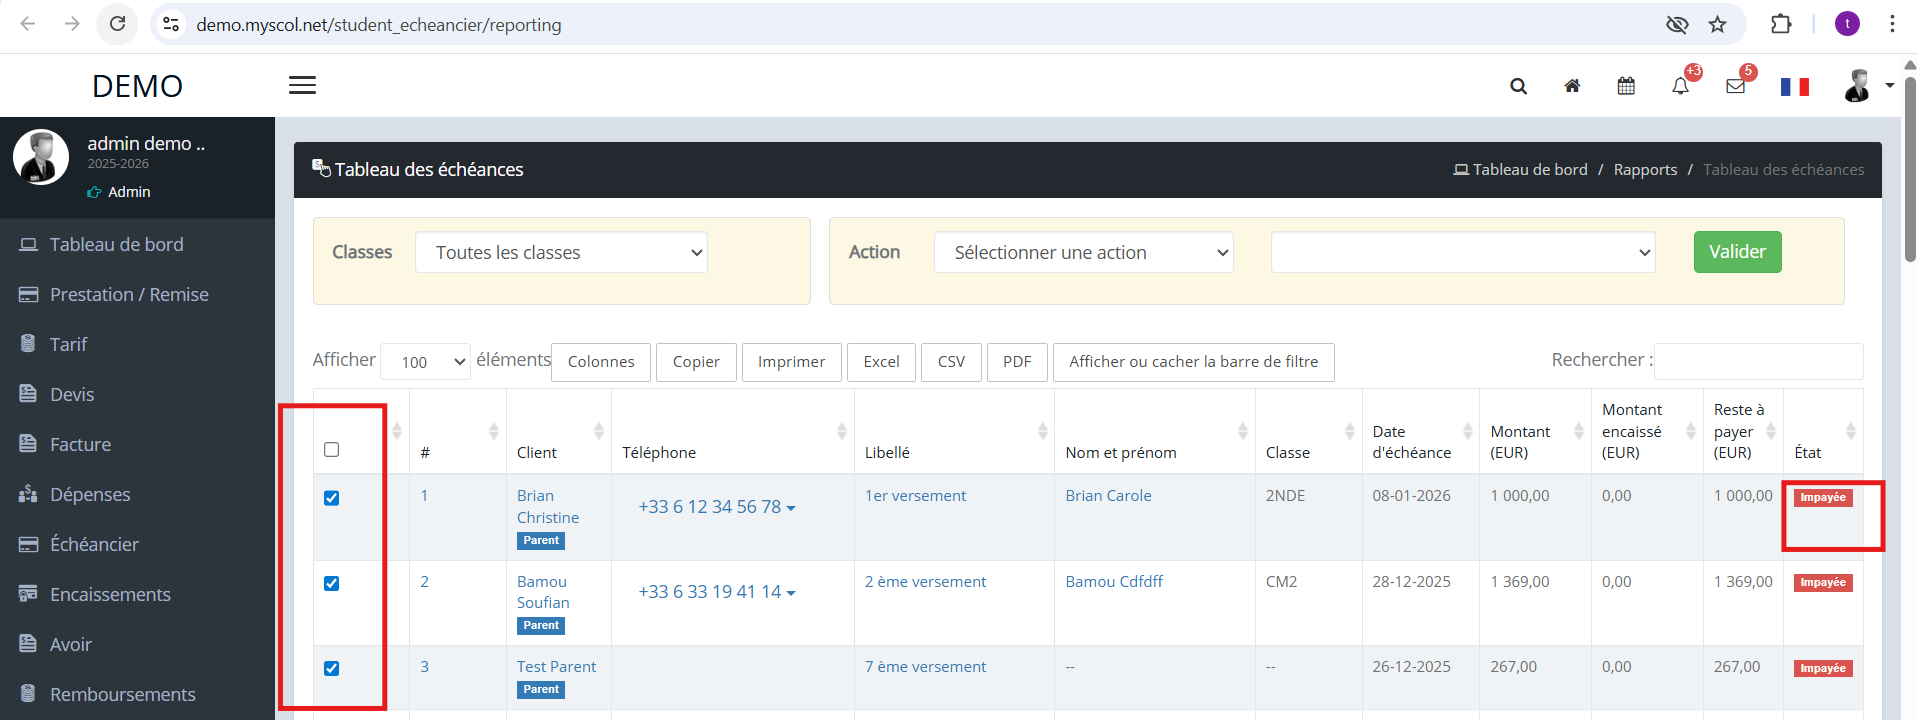Uncheck the checkbox for row 1 Brian Christine
This screenshot has width=1918, height=720.
332,498
